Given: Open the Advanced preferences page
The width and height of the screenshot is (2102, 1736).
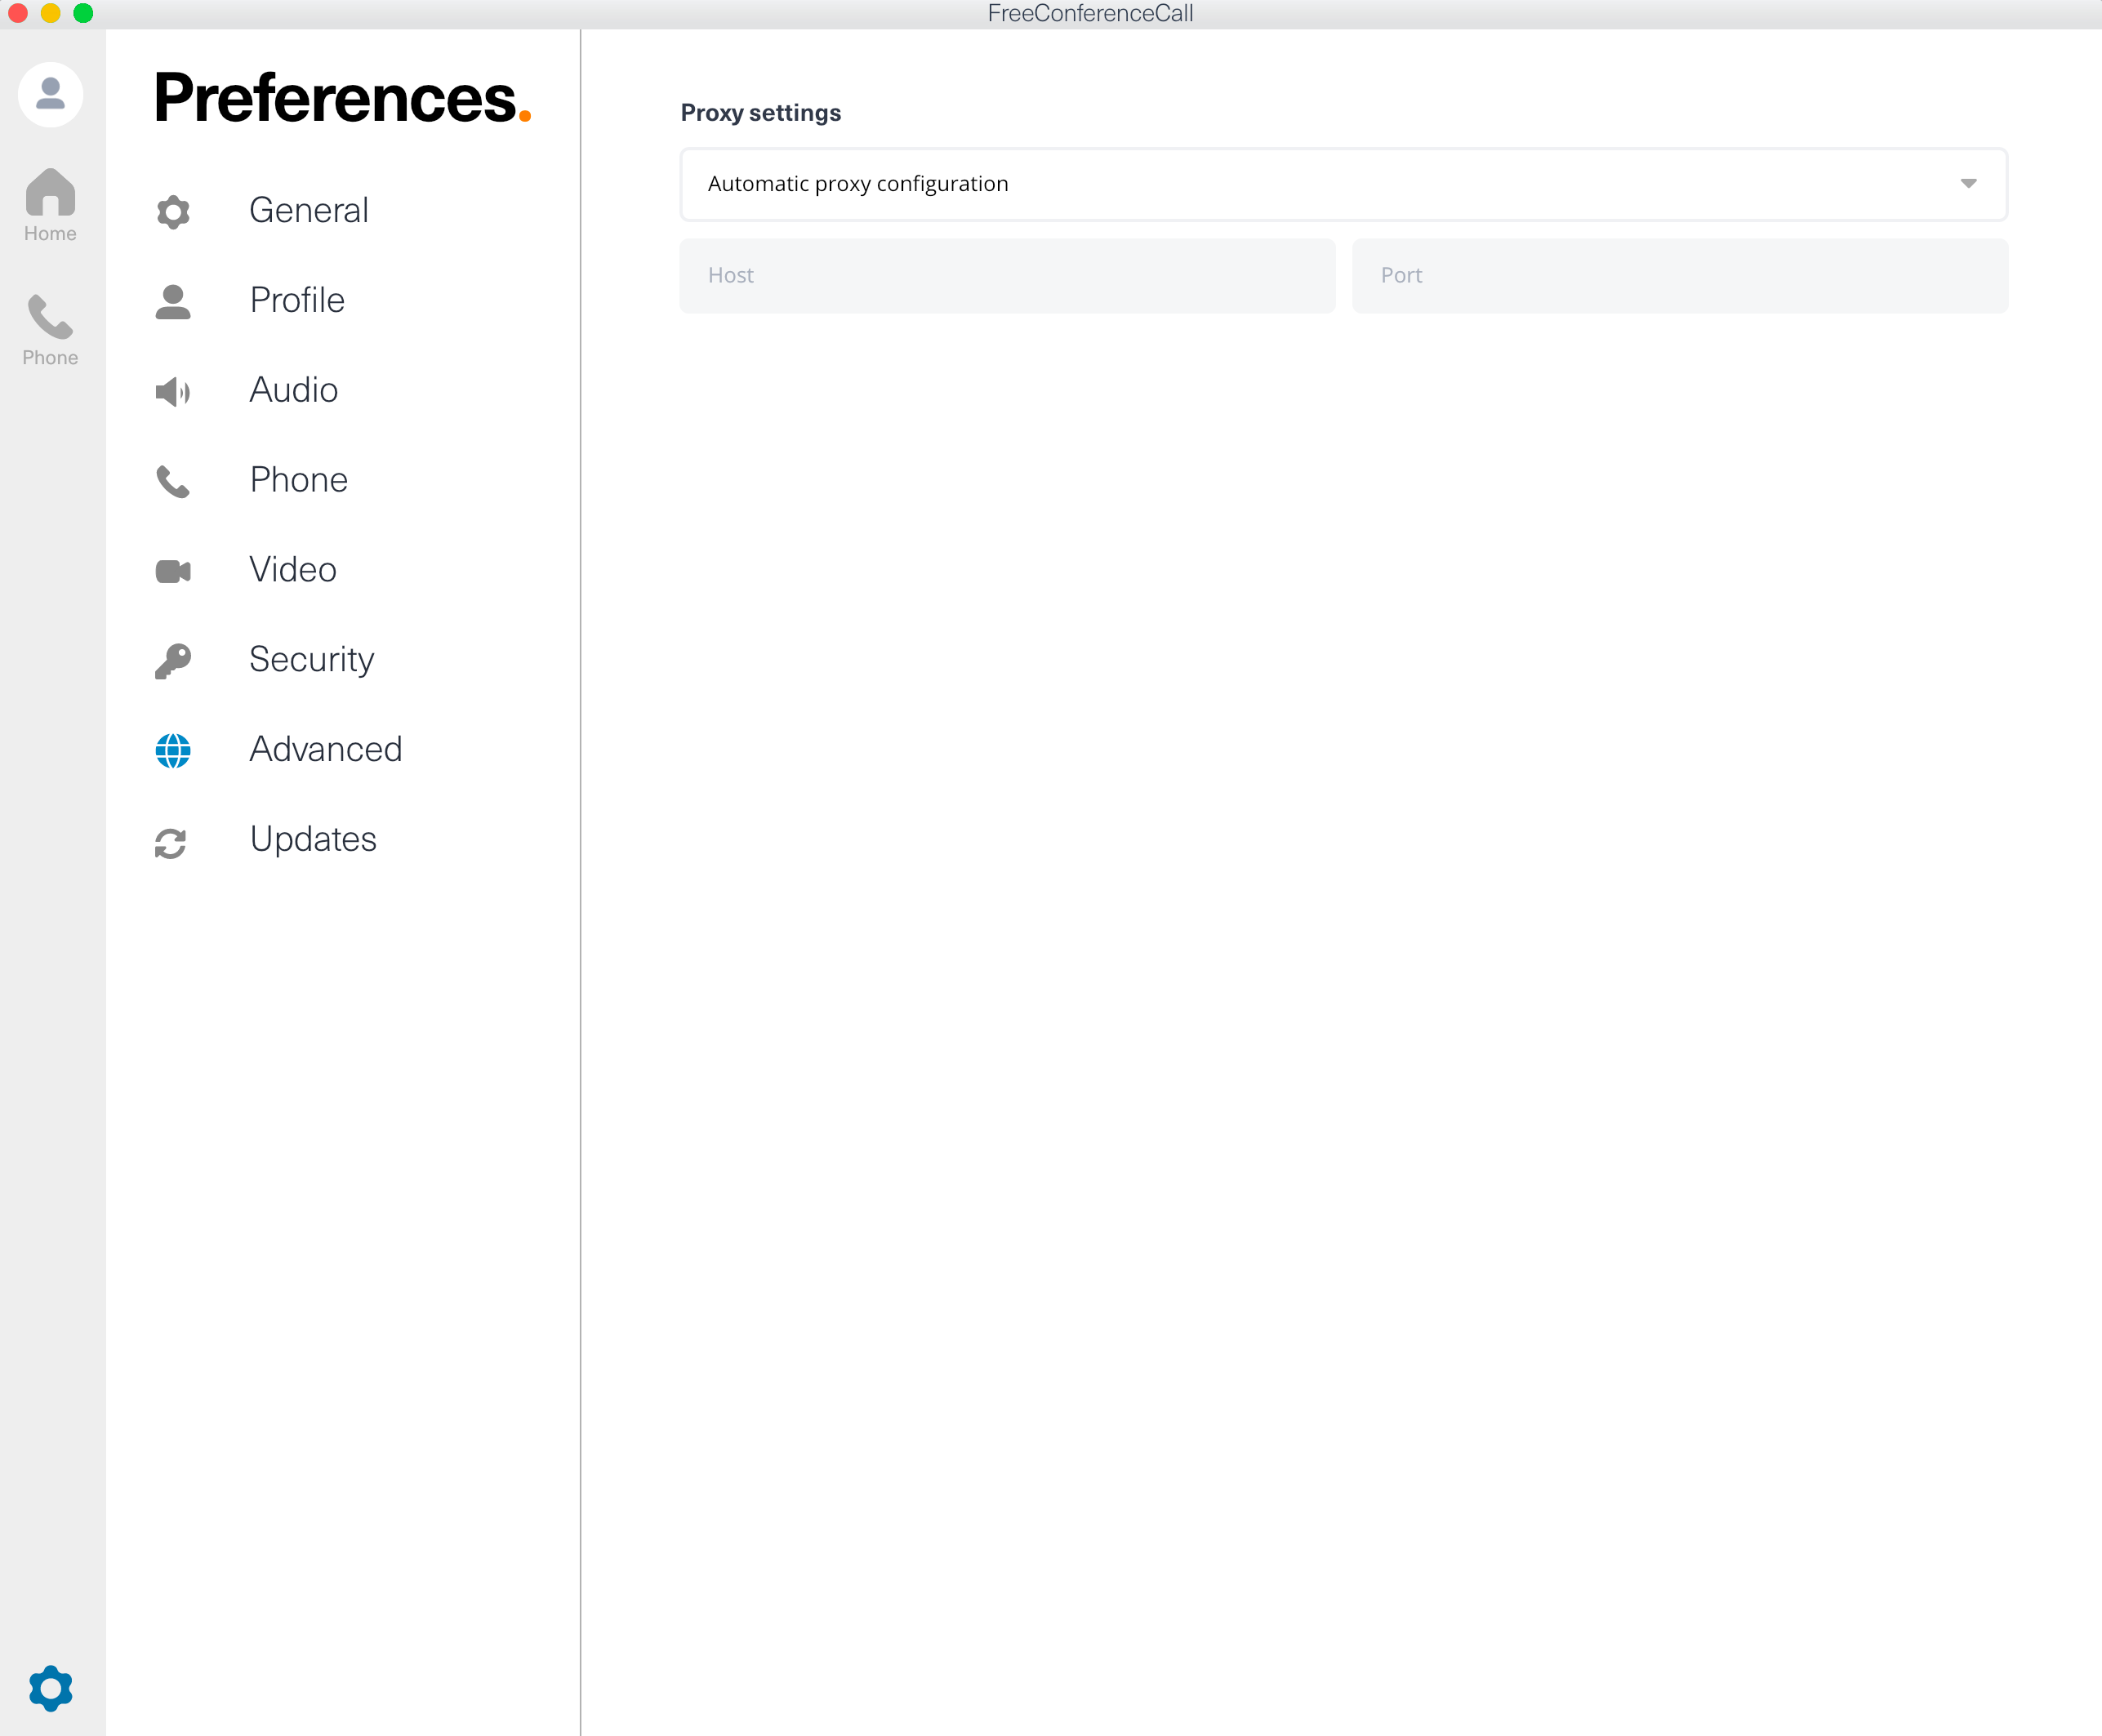Looking at the screenshot, I should (325, 749).
